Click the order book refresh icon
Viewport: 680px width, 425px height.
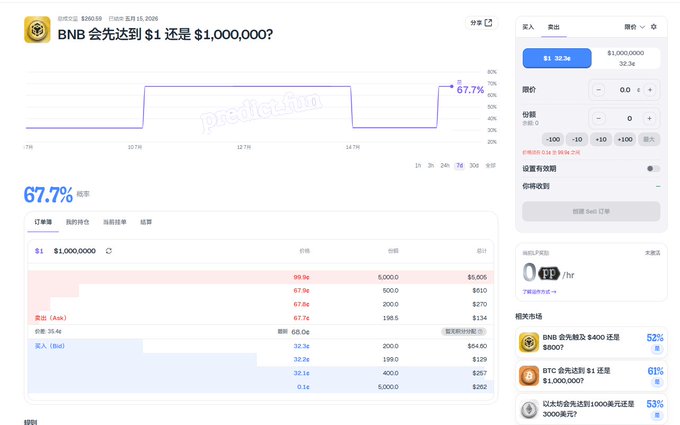coord(109,251)
